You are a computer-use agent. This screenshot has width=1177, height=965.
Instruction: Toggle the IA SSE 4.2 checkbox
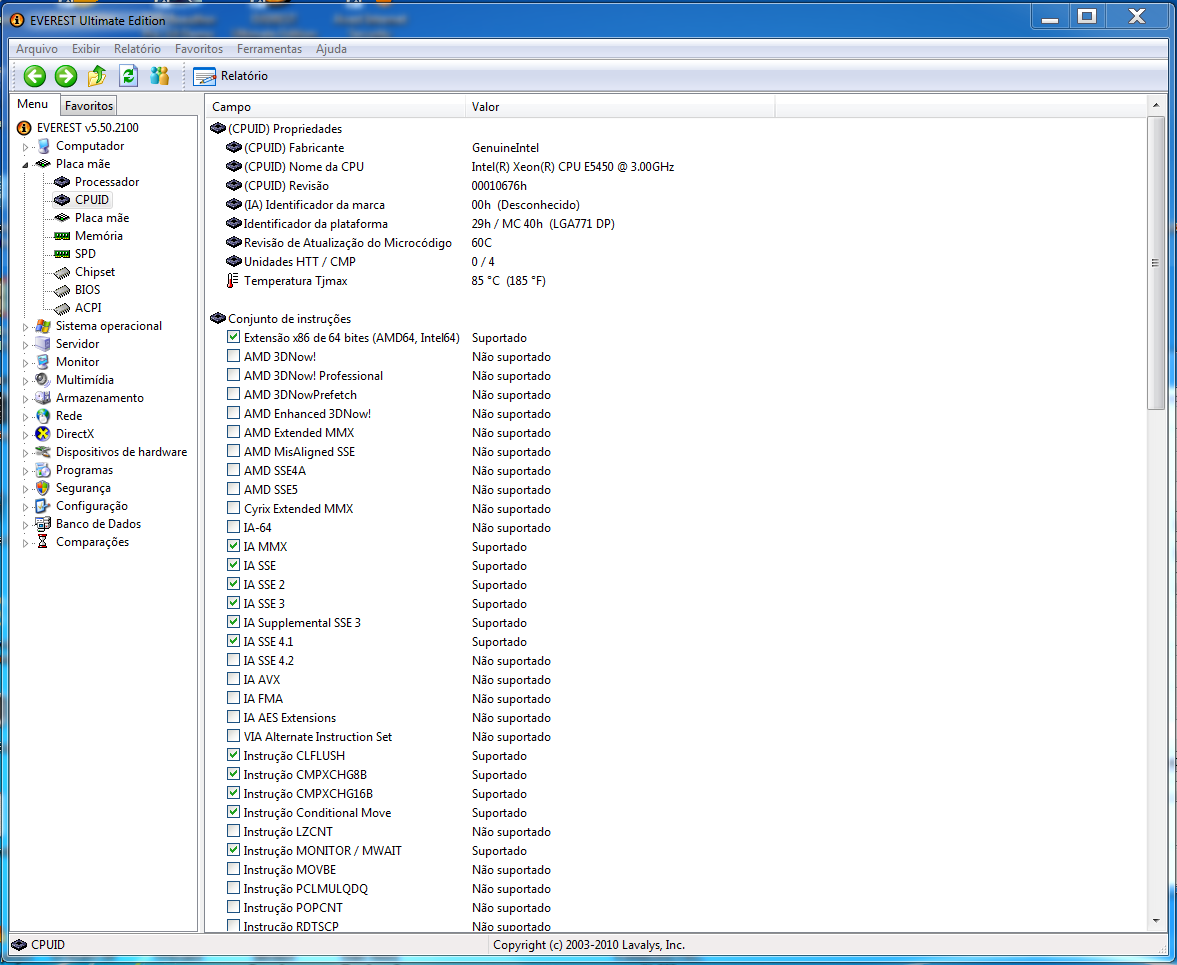[x=233, y=660]
